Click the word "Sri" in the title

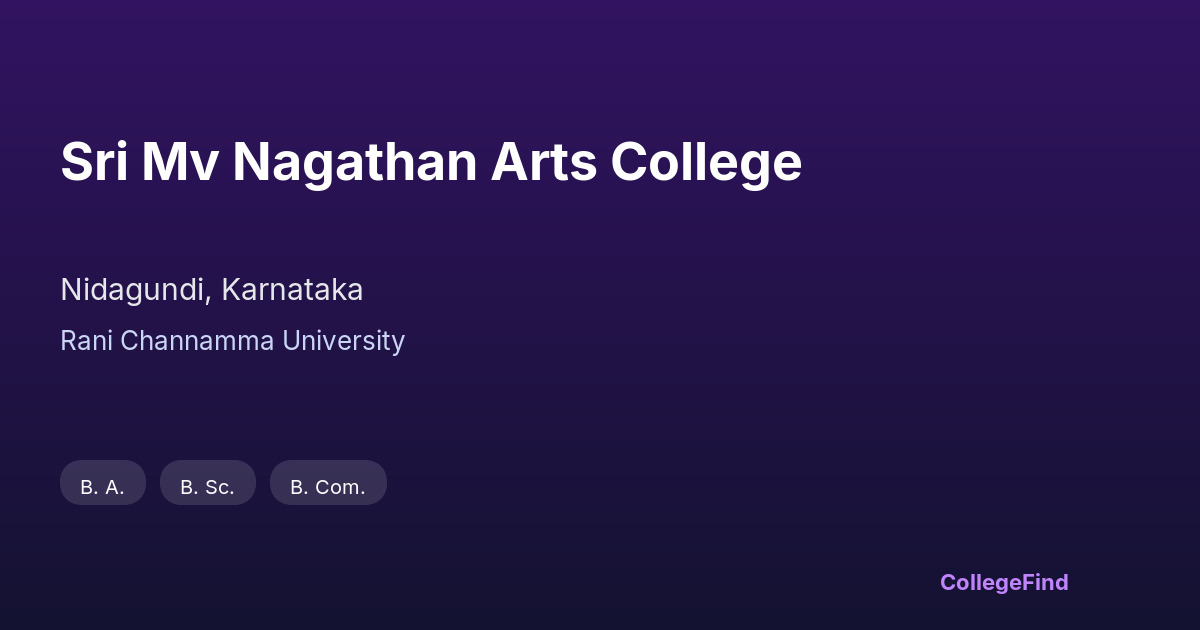(x=94, y=162)
